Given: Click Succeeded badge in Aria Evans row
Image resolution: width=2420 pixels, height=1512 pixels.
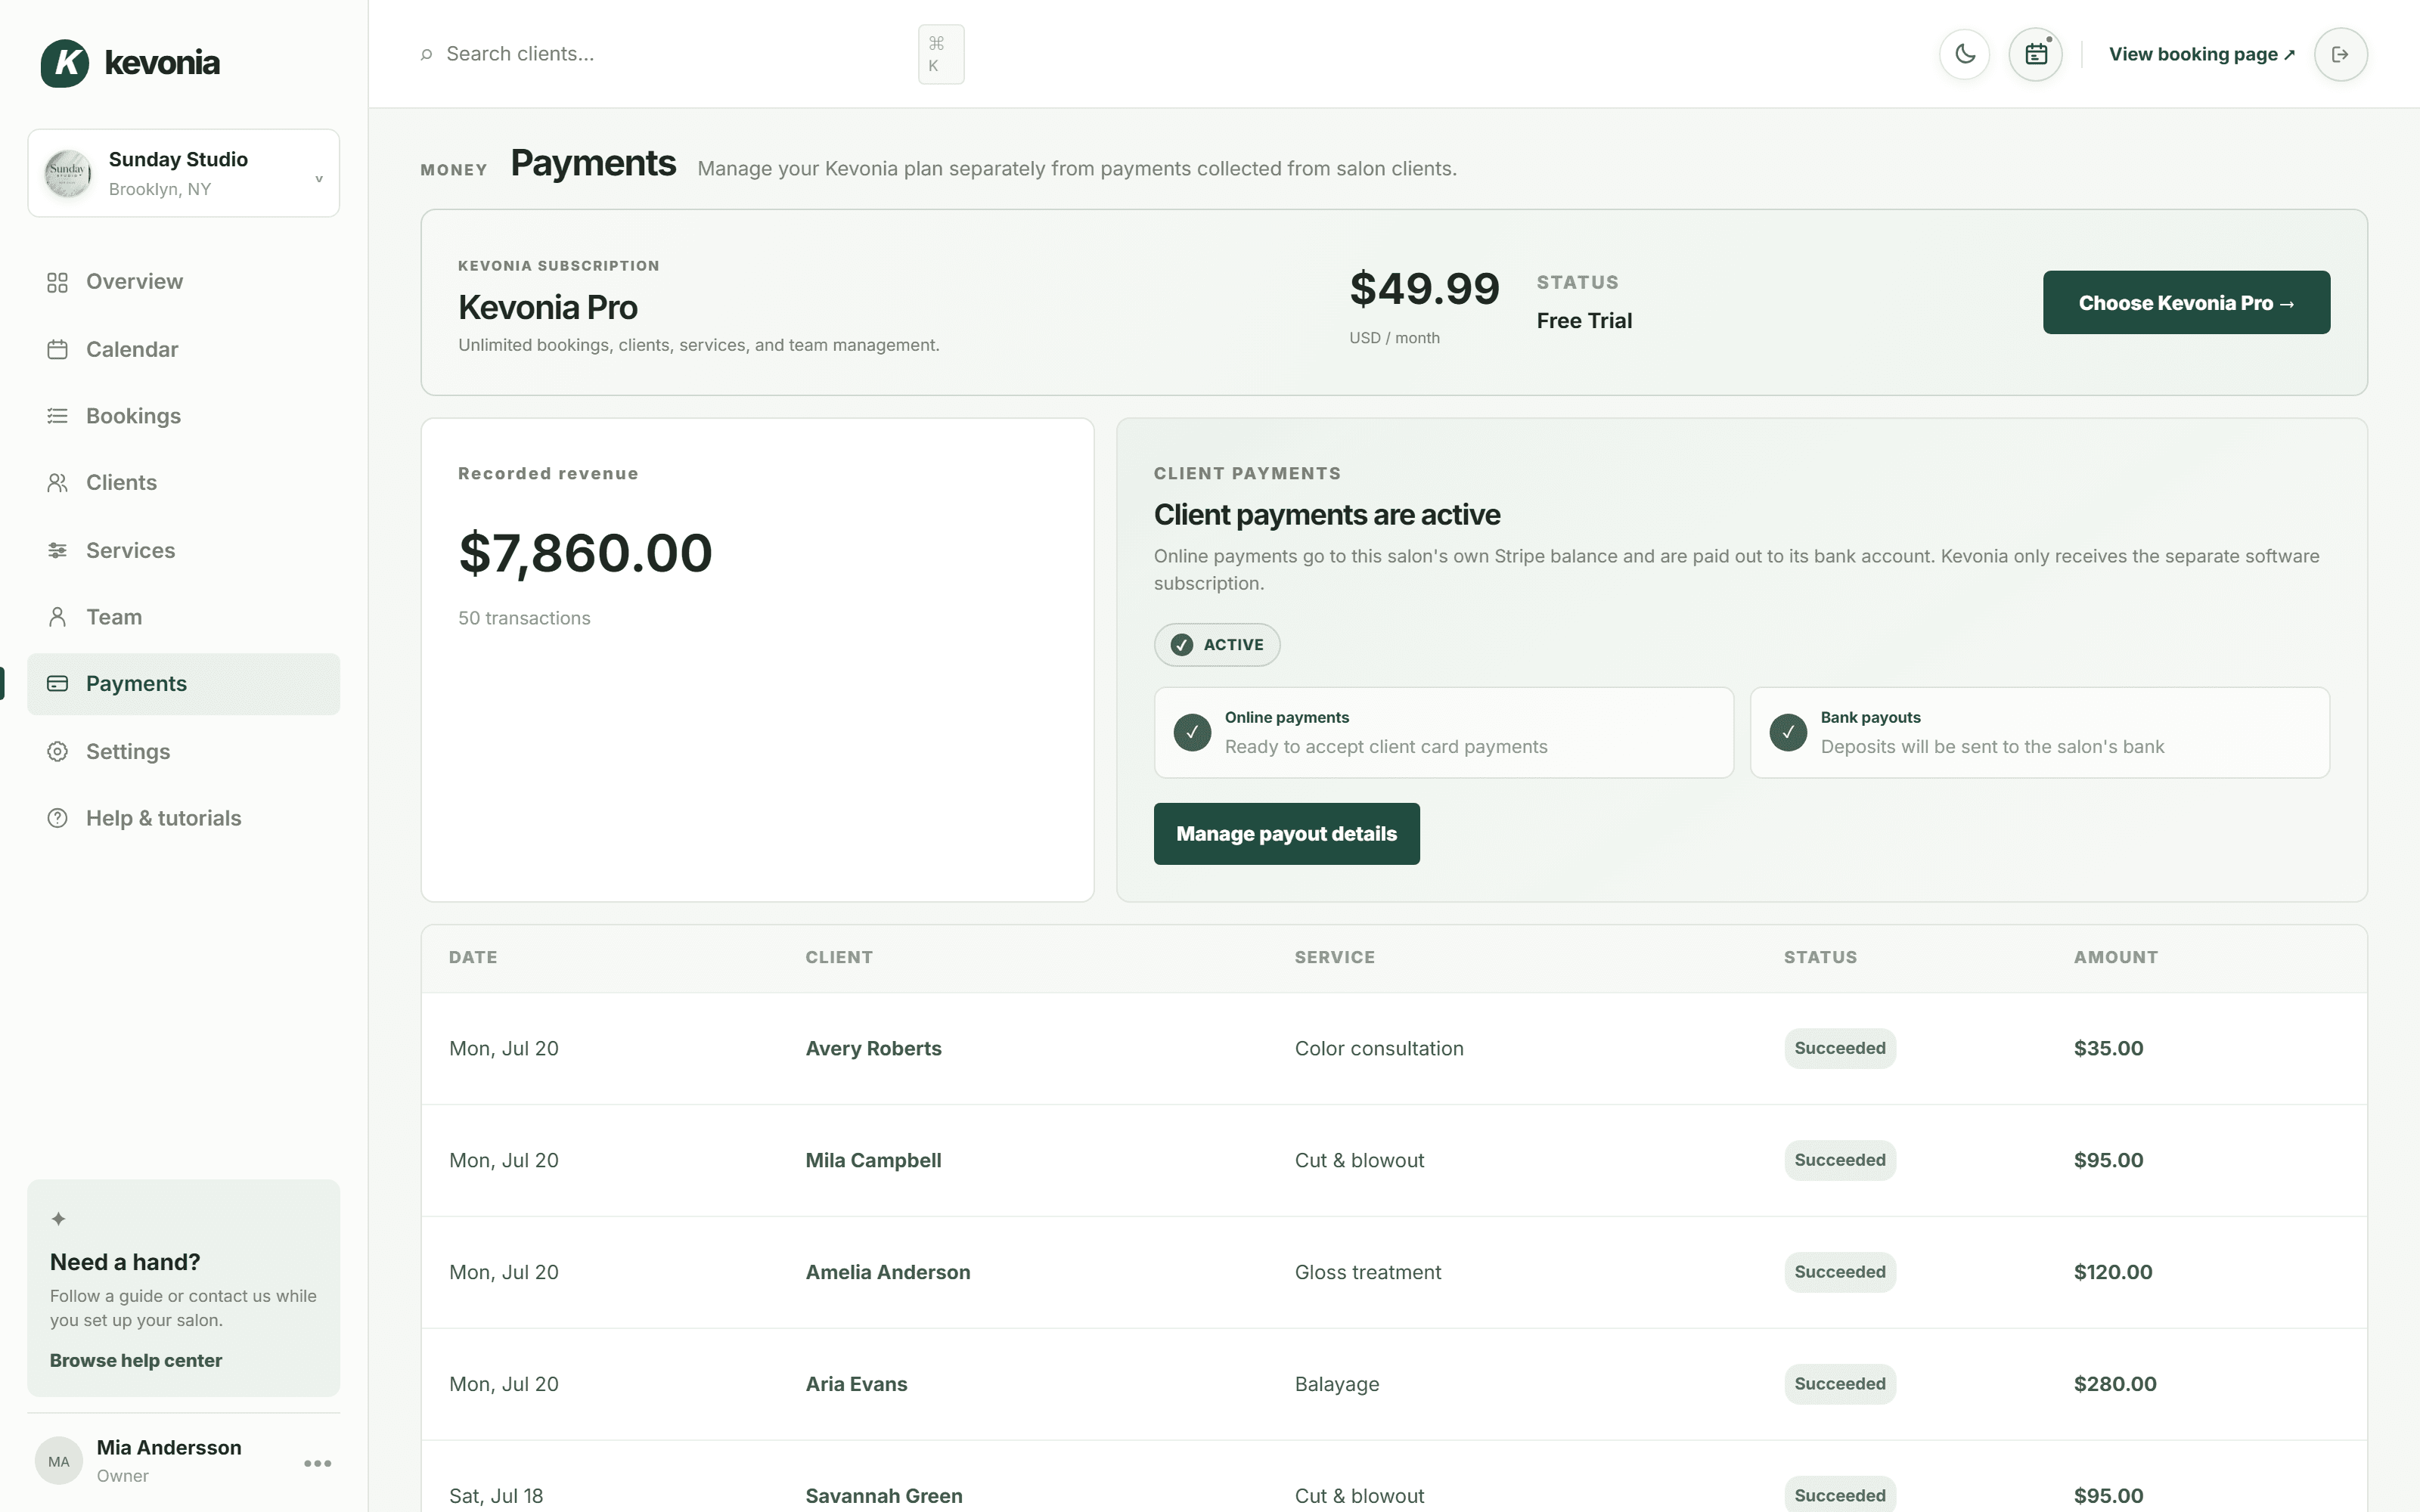Looking at the screenshot, I should coord(1840,1384).
